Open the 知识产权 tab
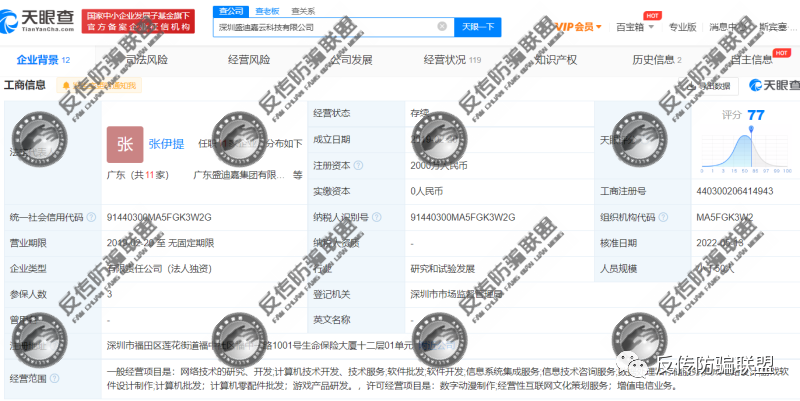 [x=556, y=60]
